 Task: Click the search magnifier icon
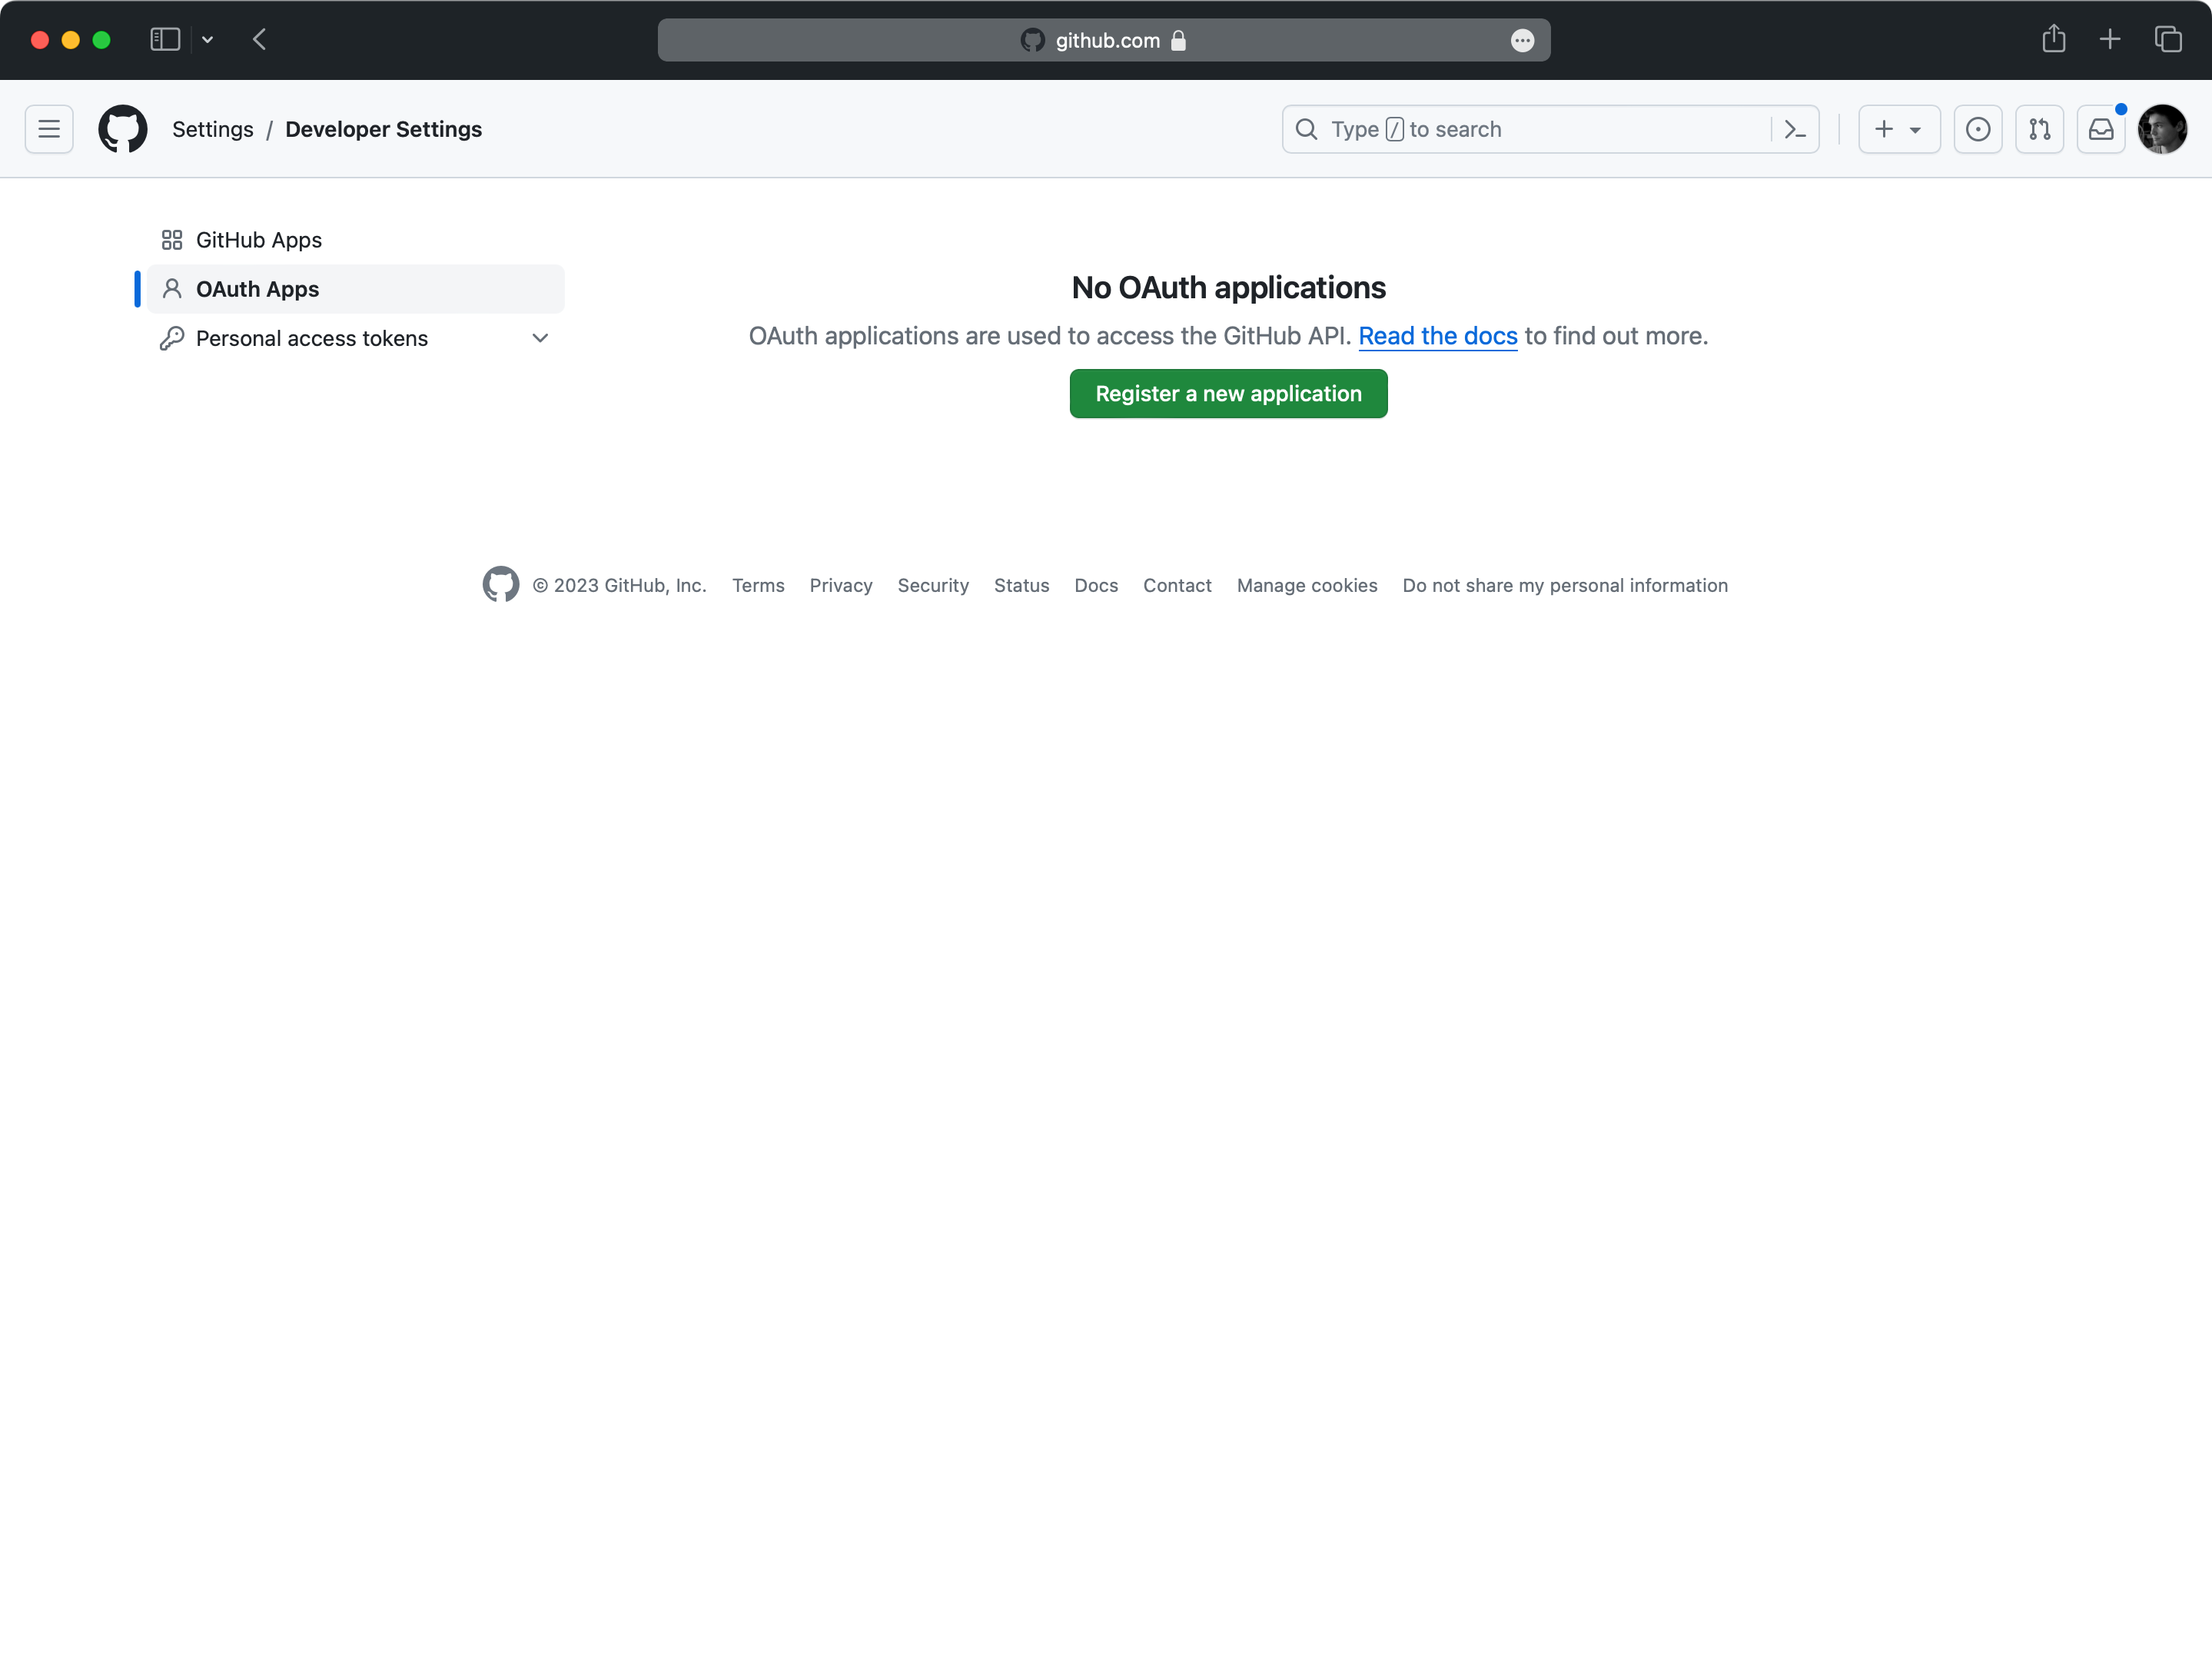click(1307, 129)
